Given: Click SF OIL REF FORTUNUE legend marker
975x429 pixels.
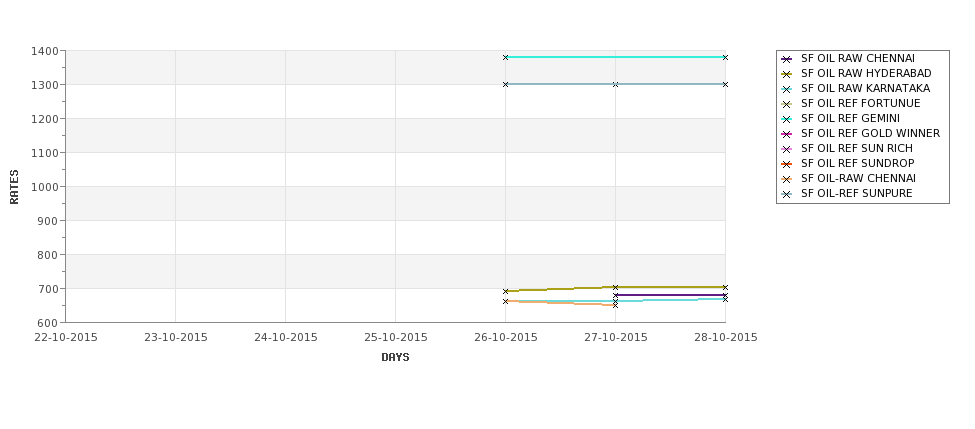Looking at the screenshot, I should pyautogui.click(x=787, y=104).
